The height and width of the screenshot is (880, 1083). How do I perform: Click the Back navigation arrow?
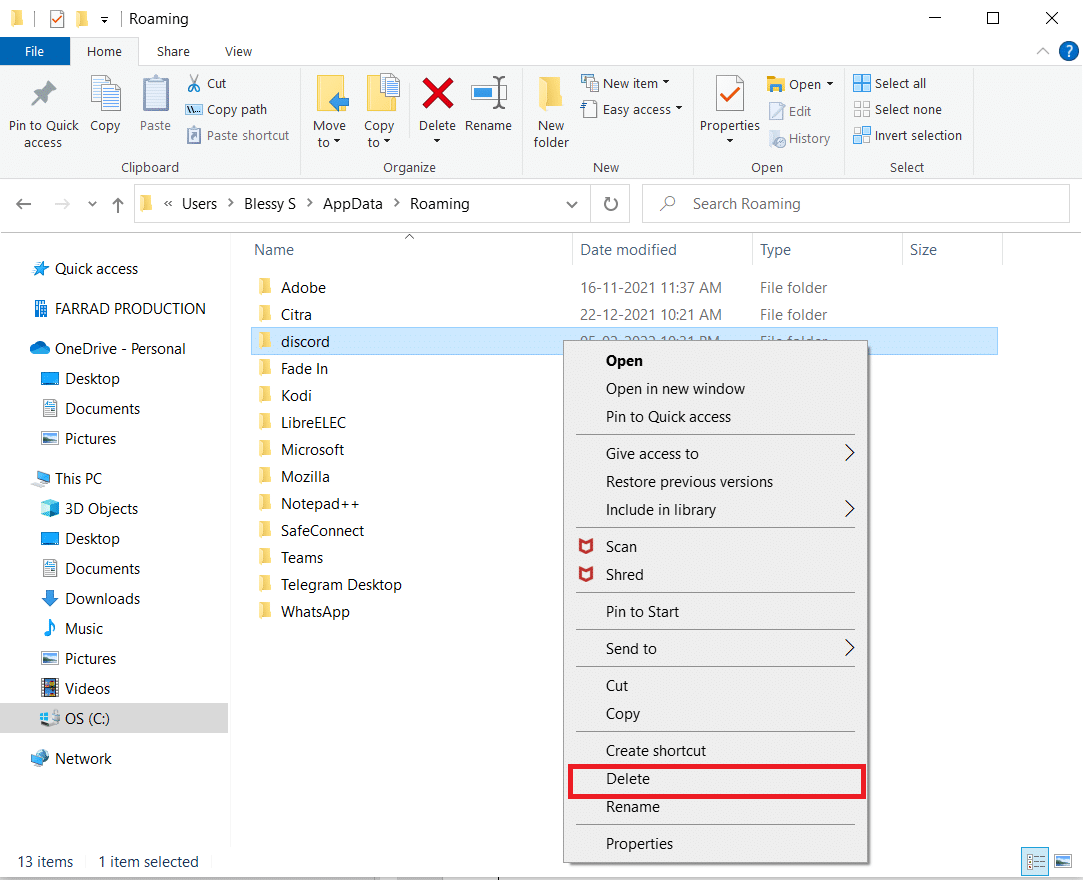23,204
